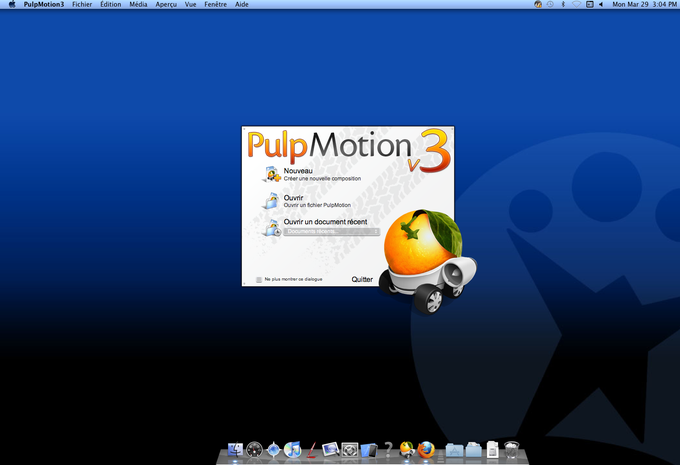The height and width of the screenshot is (465, 680).
Task: Click the Ouvrir folder icon
Action: [272, 201]
